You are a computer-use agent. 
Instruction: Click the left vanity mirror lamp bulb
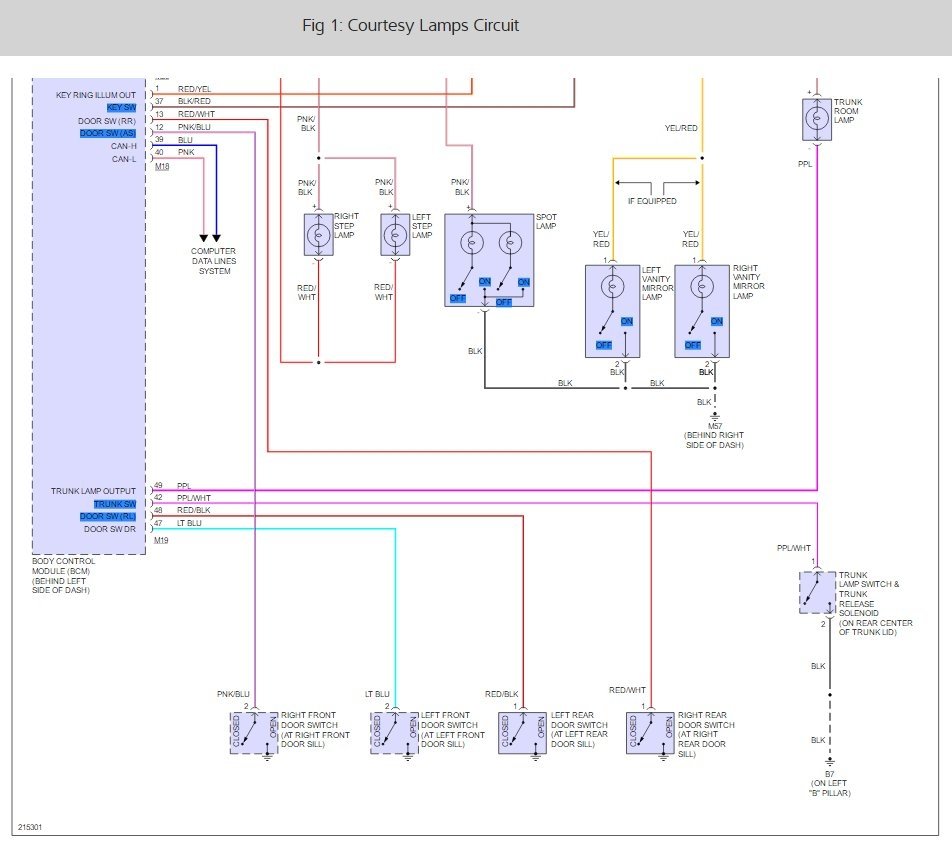pyautogui.click(x=612, y=288)
